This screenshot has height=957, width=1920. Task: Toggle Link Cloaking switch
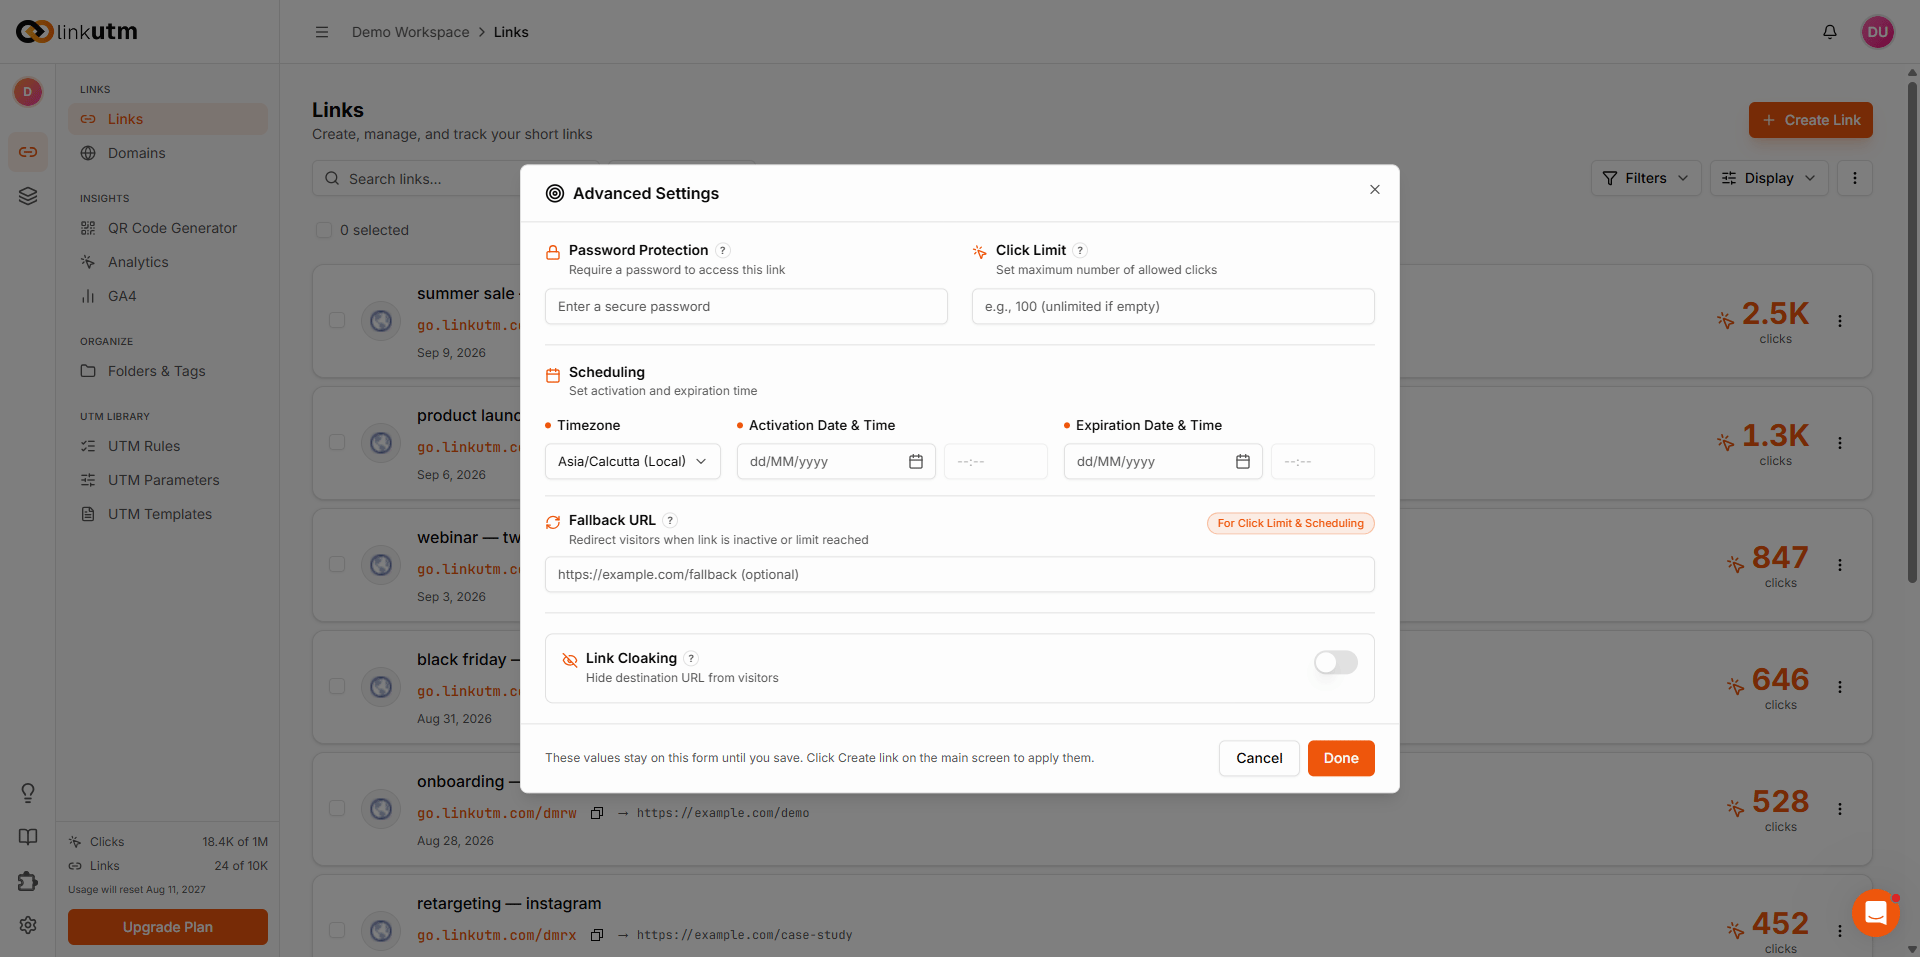click(1336, 663)
